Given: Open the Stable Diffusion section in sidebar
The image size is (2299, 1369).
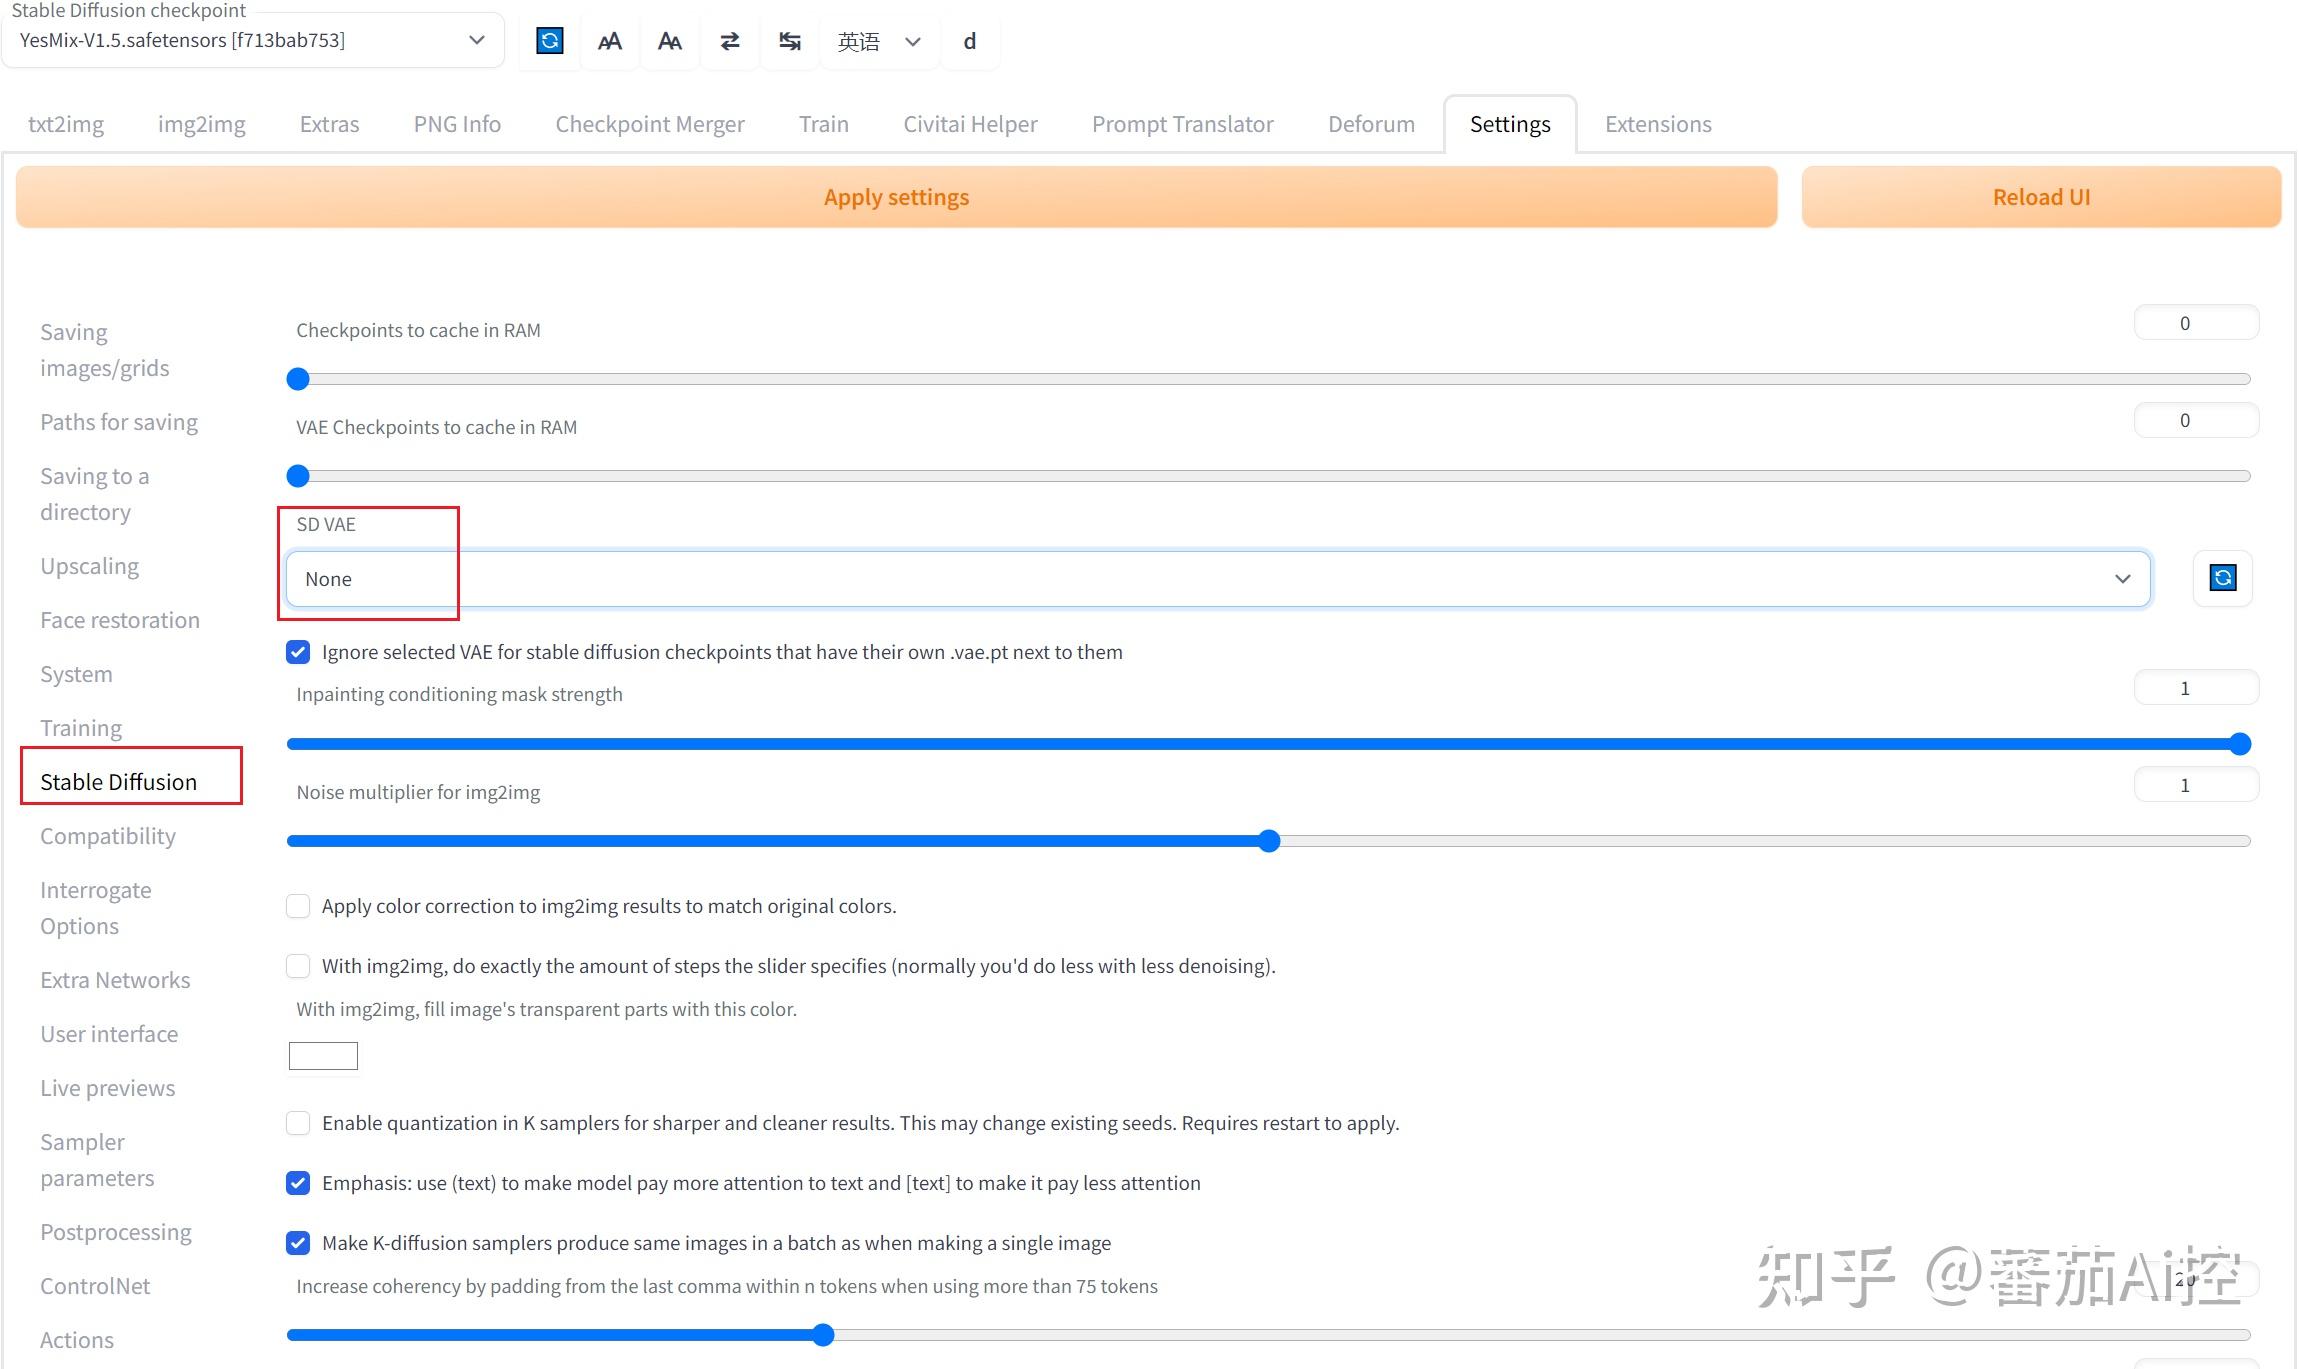Looking at the screenshot, I should tap(118, 782).
